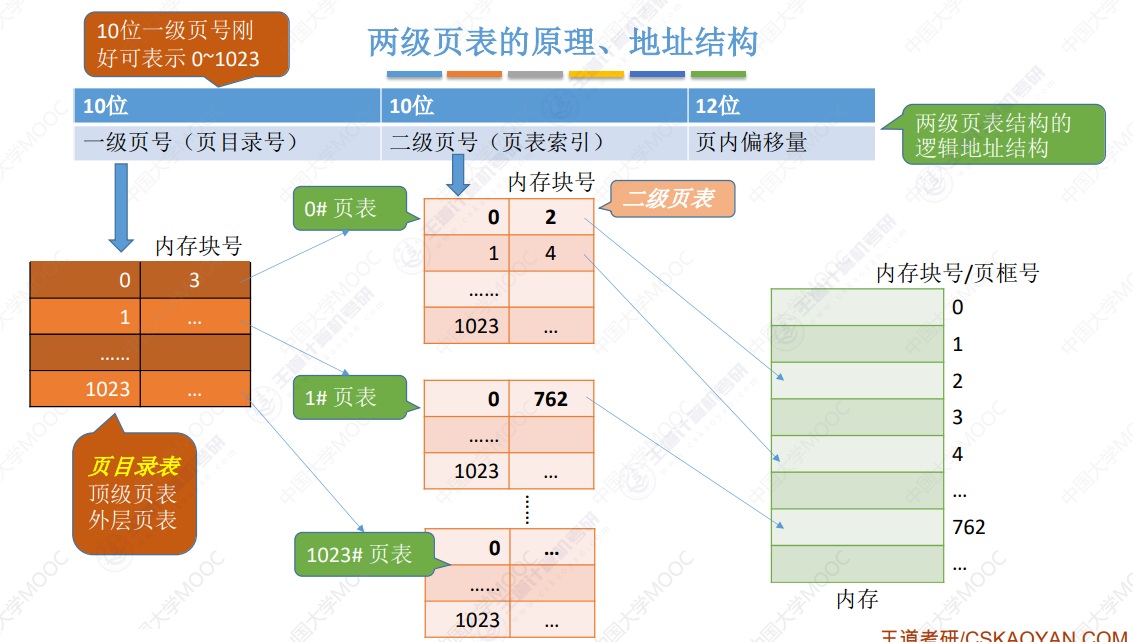Select the 10位 header above 一级页号
The height and width of the screenshot is (642, 1133).
tap(227, 106)
